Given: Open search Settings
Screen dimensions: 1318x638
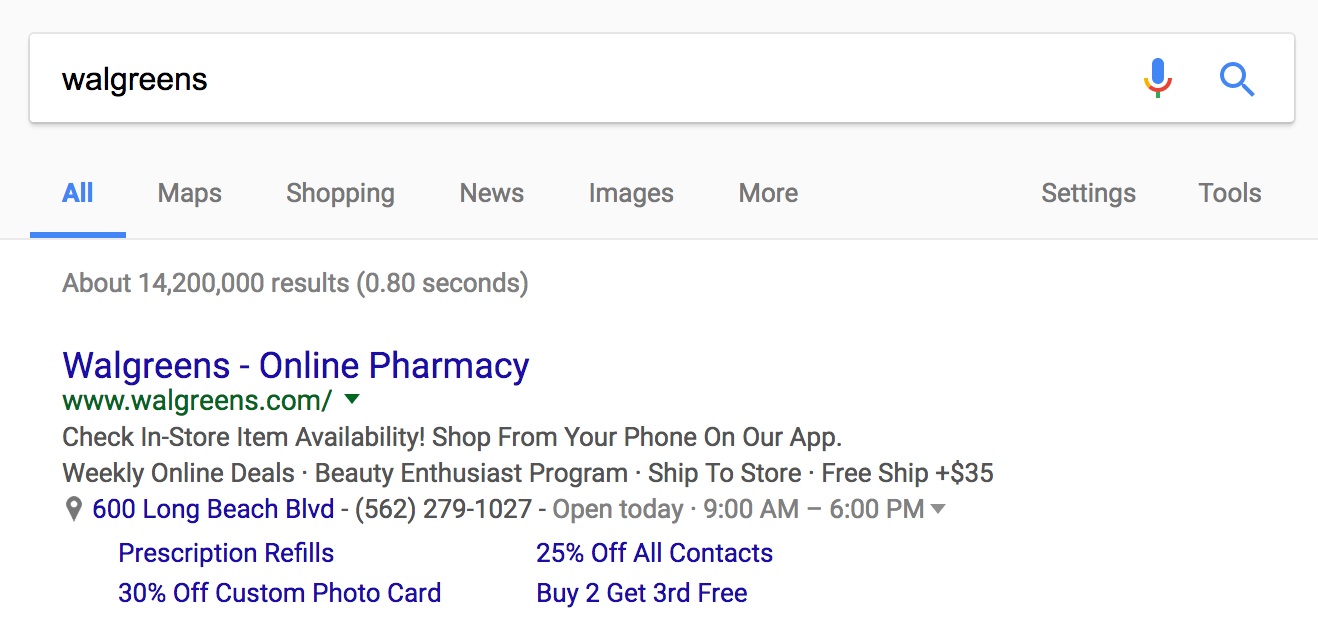Looking at the screenshot, I should coord(1088,193).
